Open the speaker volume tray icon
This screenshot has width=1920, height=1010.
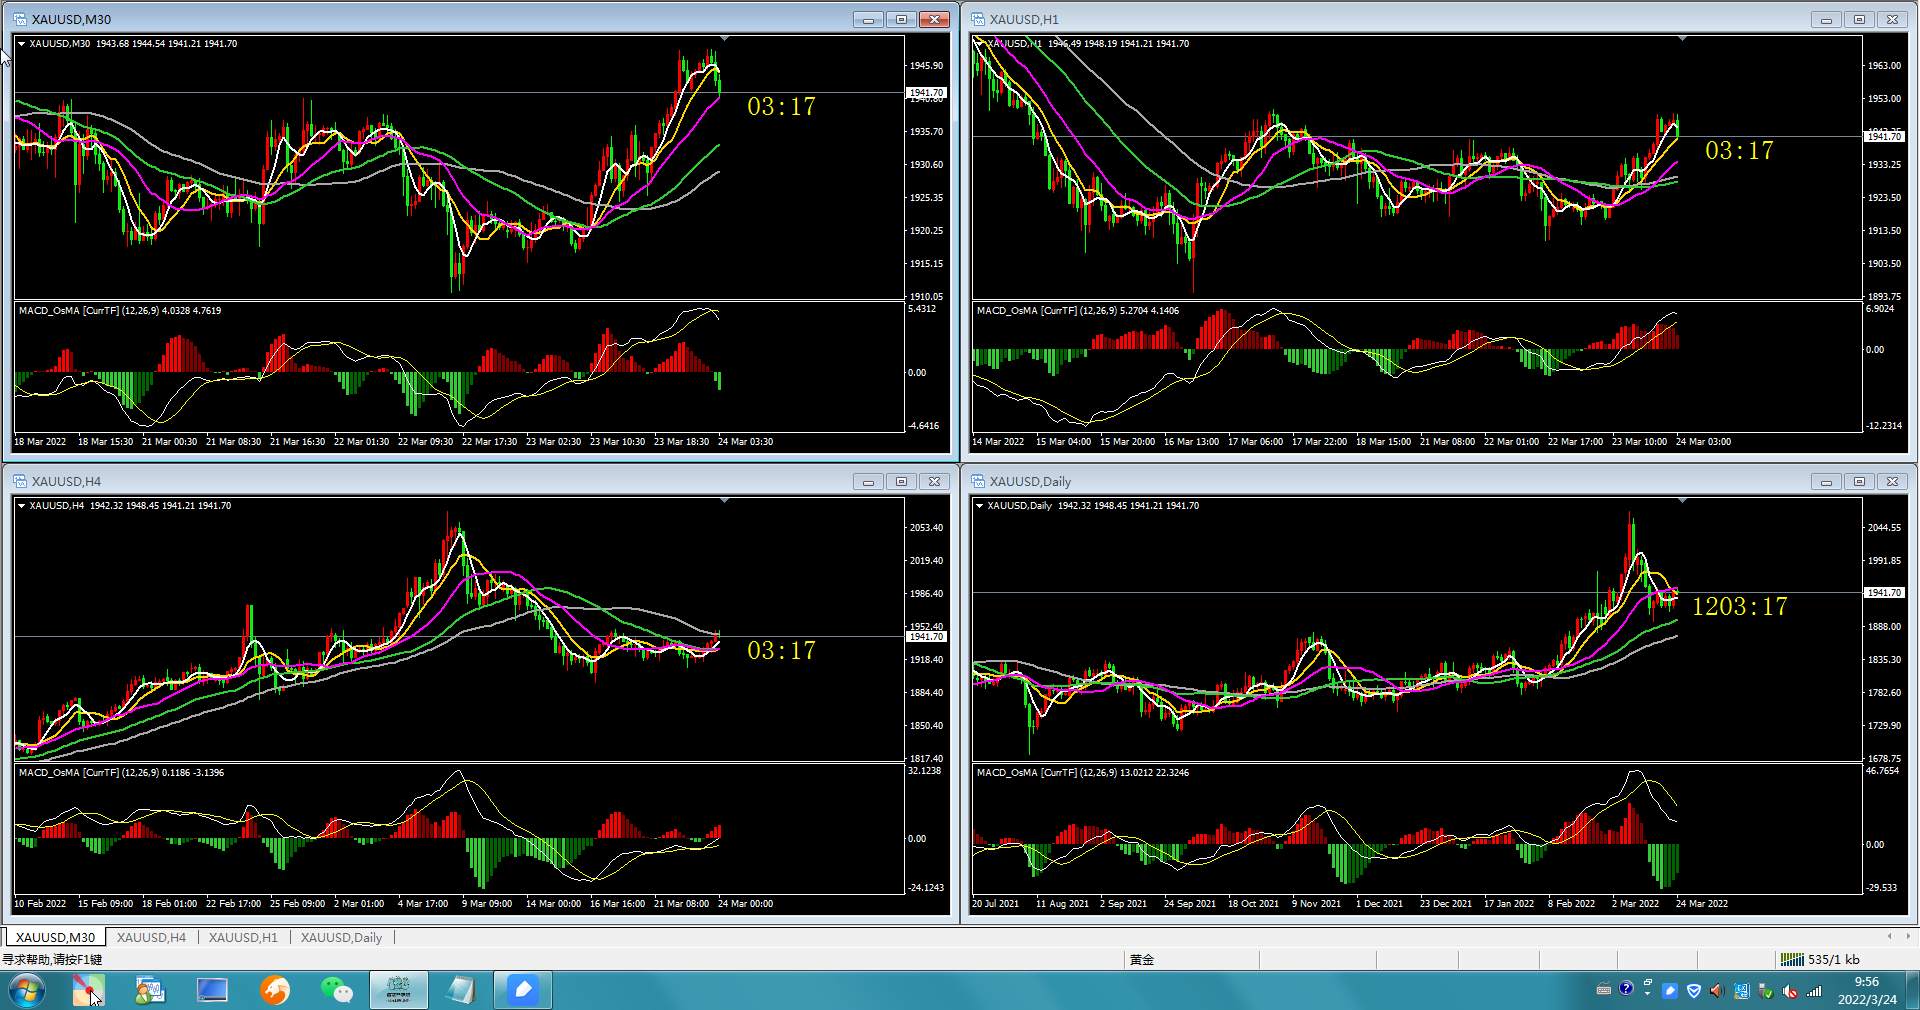point(1717,991)
